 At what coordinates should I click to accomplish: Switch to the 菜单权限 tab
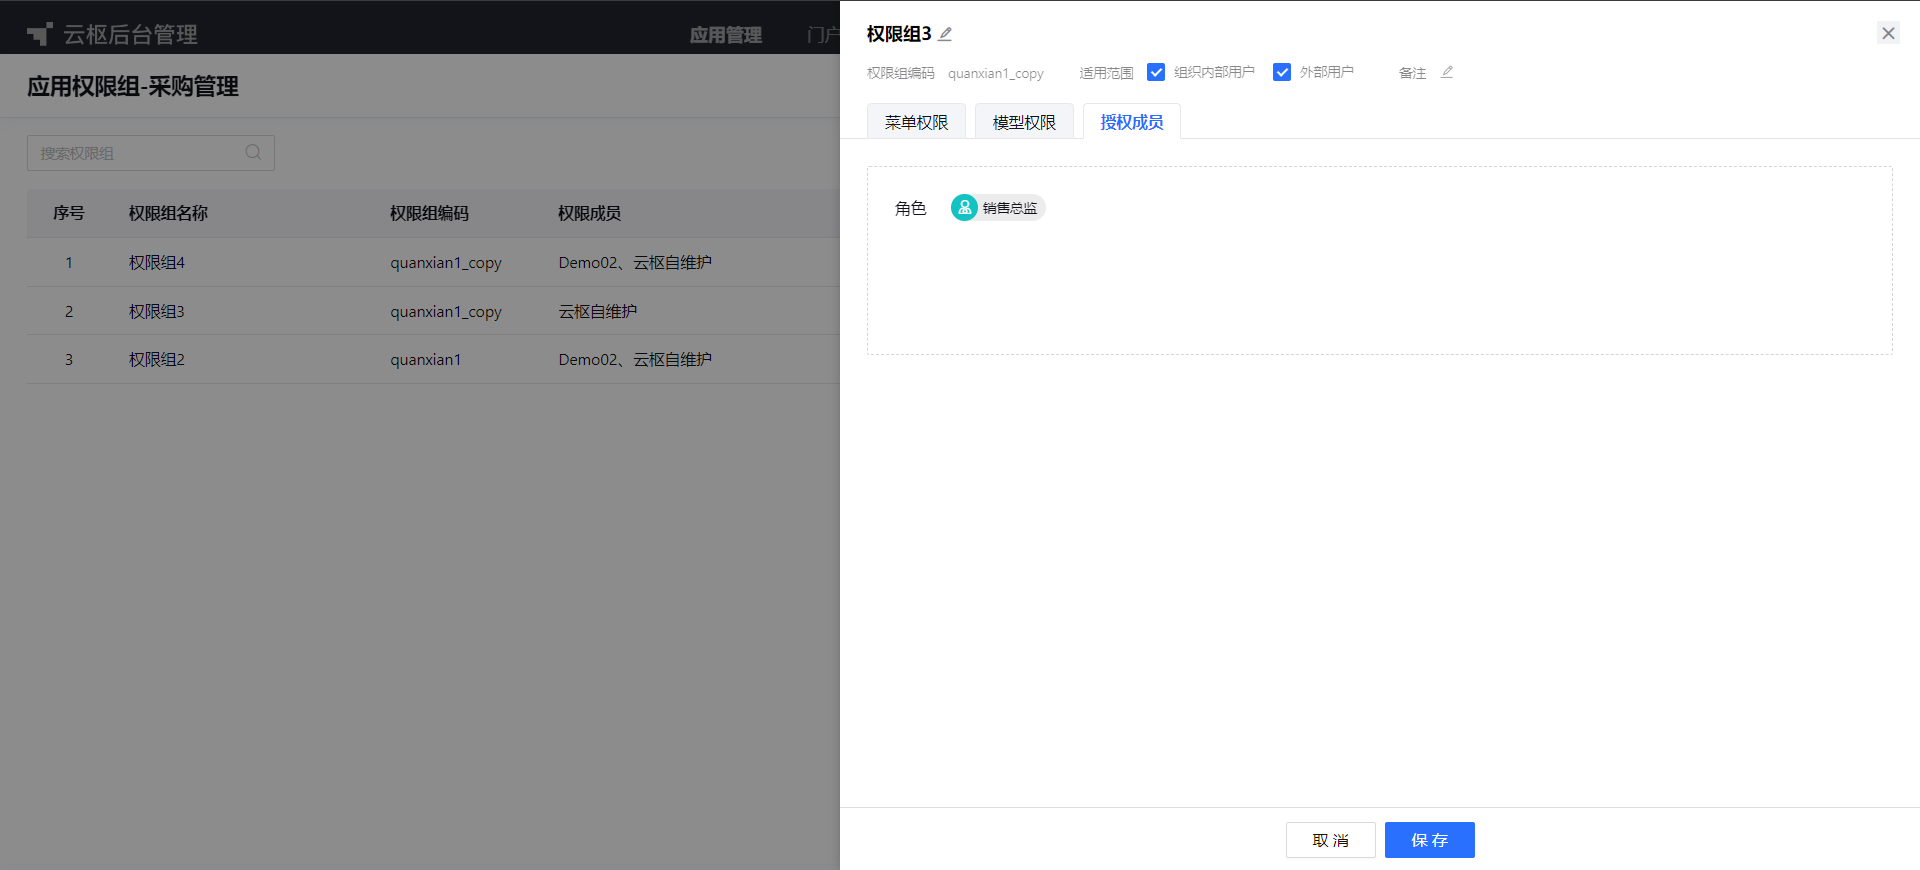coord(916,122)
